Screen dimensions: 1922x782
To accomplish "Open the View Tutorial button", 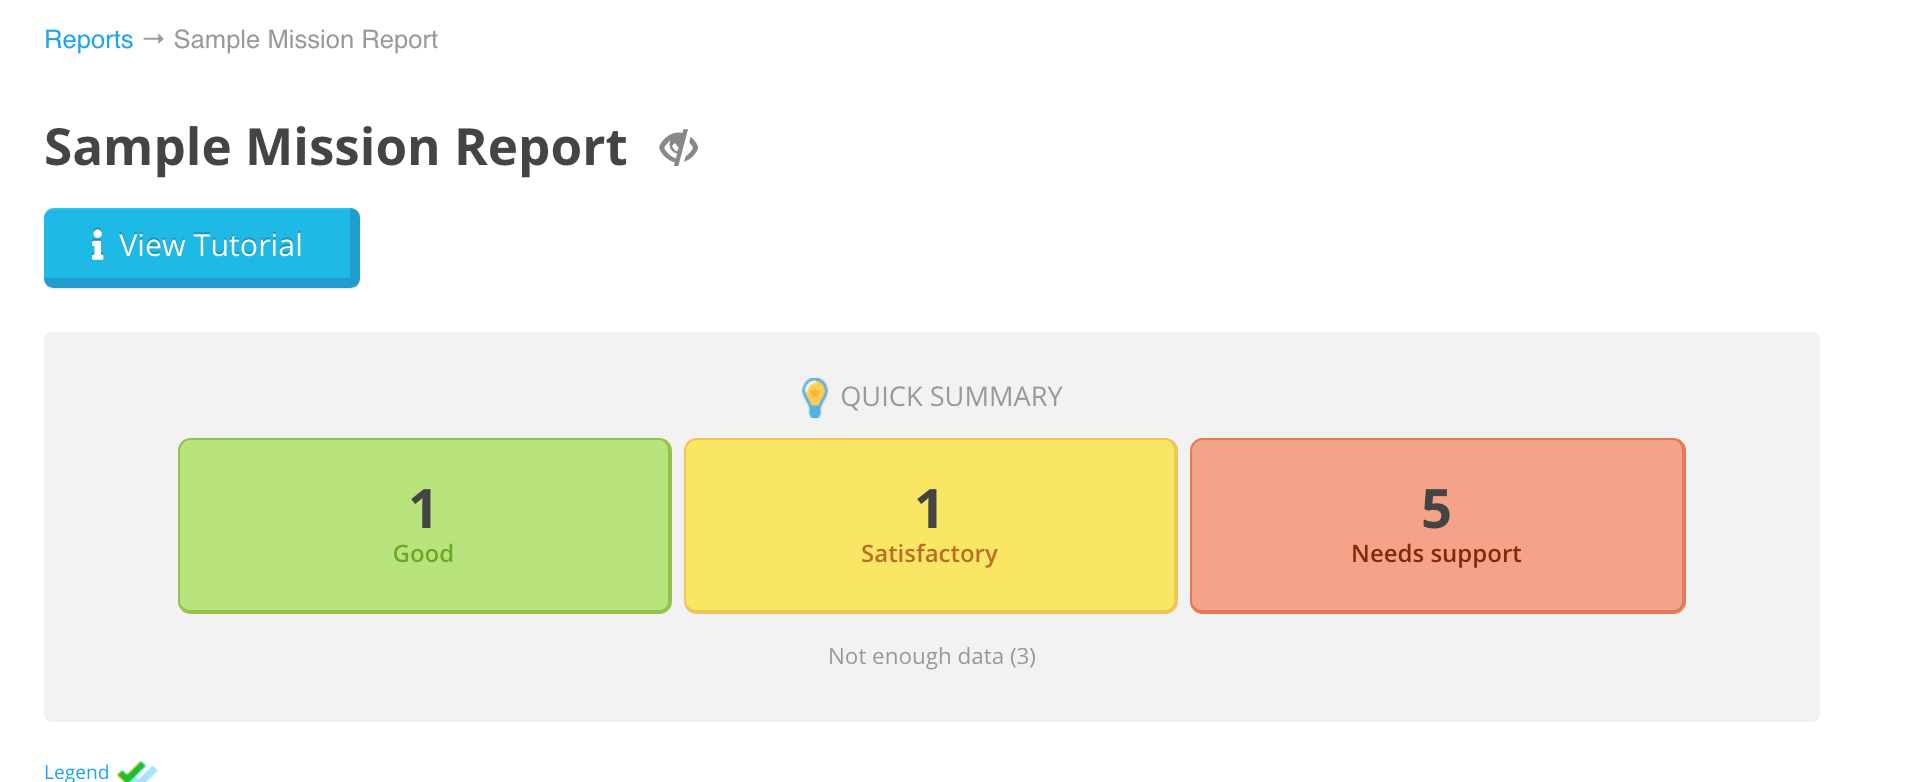I will click(202, 246).
